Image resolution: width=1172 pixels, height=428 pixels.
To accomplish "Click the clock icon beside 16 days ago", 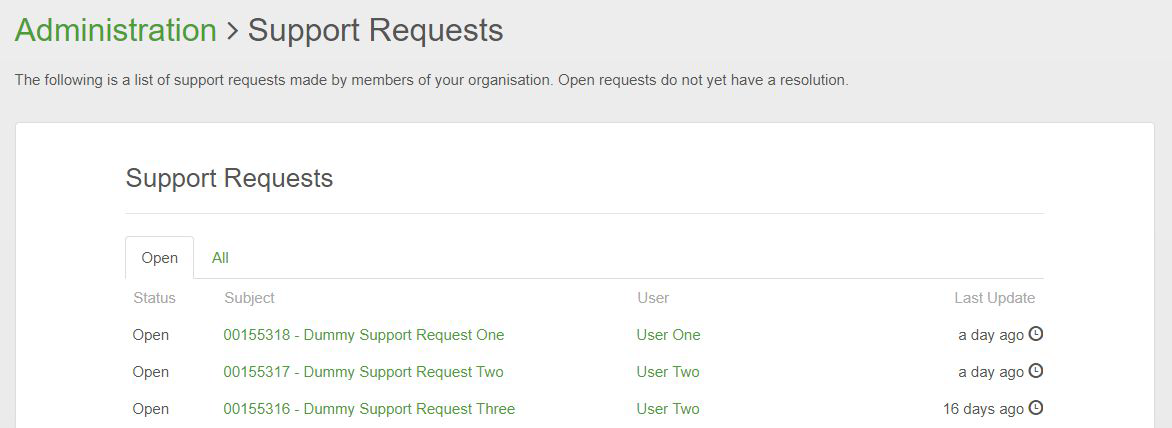I will coord(1036,408).
